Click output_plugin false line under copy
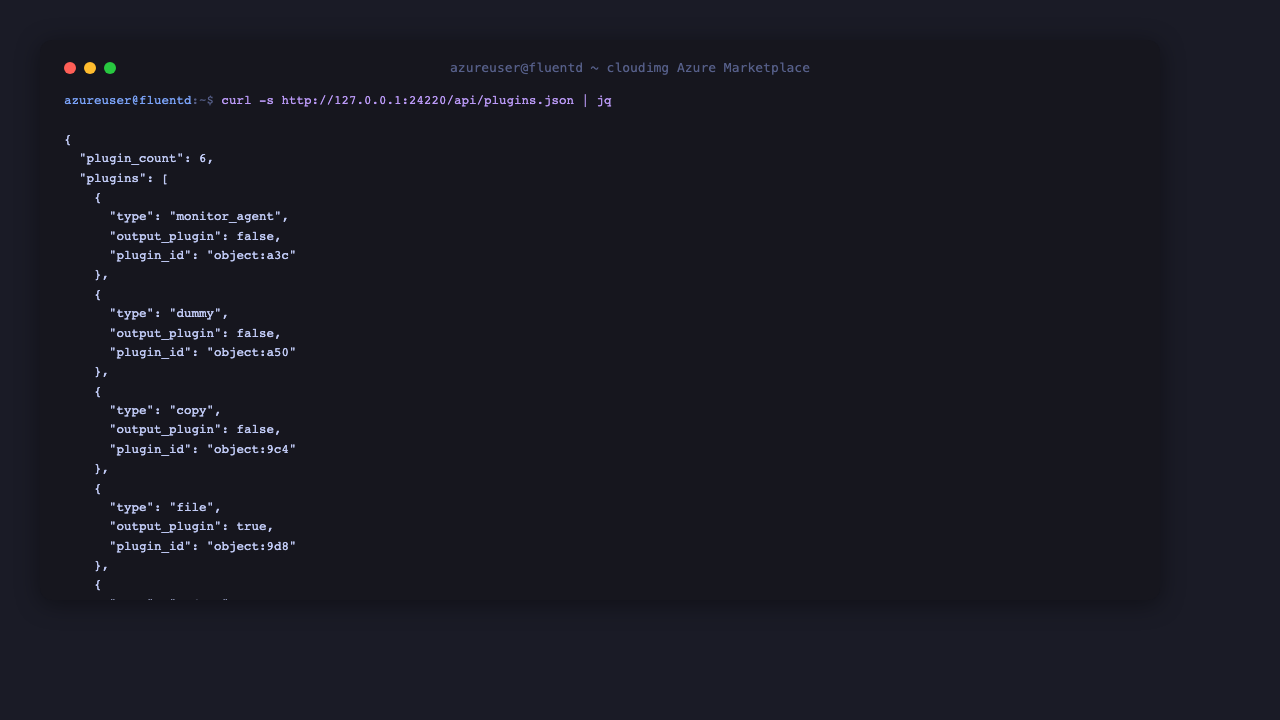This screenshot has width=1280, height=720. 196,429
